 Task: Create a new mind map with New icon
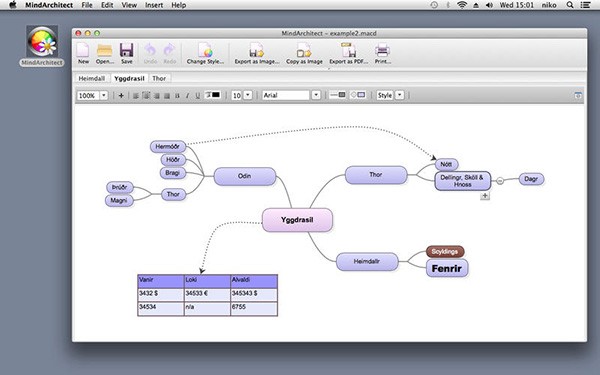click(83, 53)
